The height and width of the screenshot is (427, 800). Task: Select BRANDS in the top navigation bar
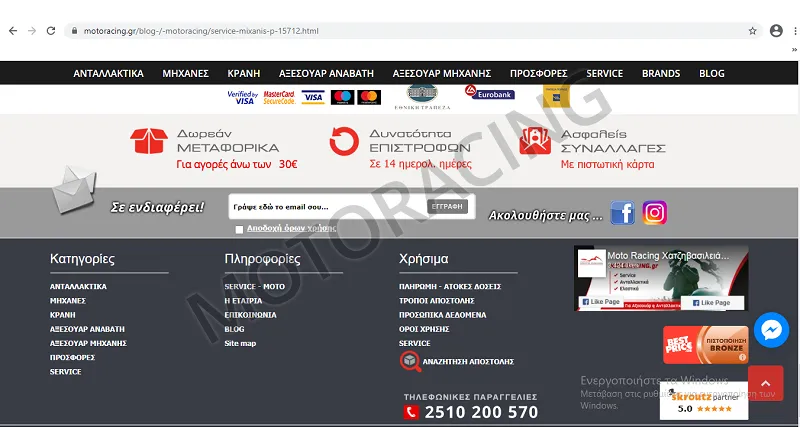click(660, 73)
